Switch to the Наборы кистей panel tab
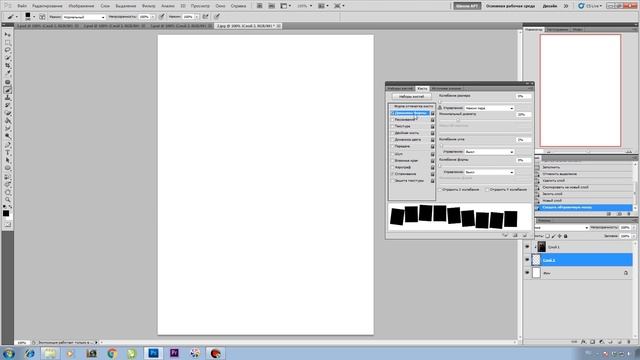 click(400, 88)
